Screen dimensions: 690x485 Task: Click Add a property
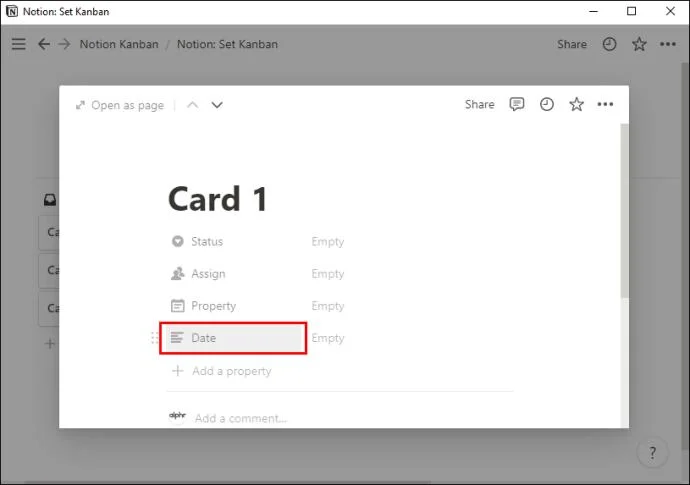pos(221,371)
